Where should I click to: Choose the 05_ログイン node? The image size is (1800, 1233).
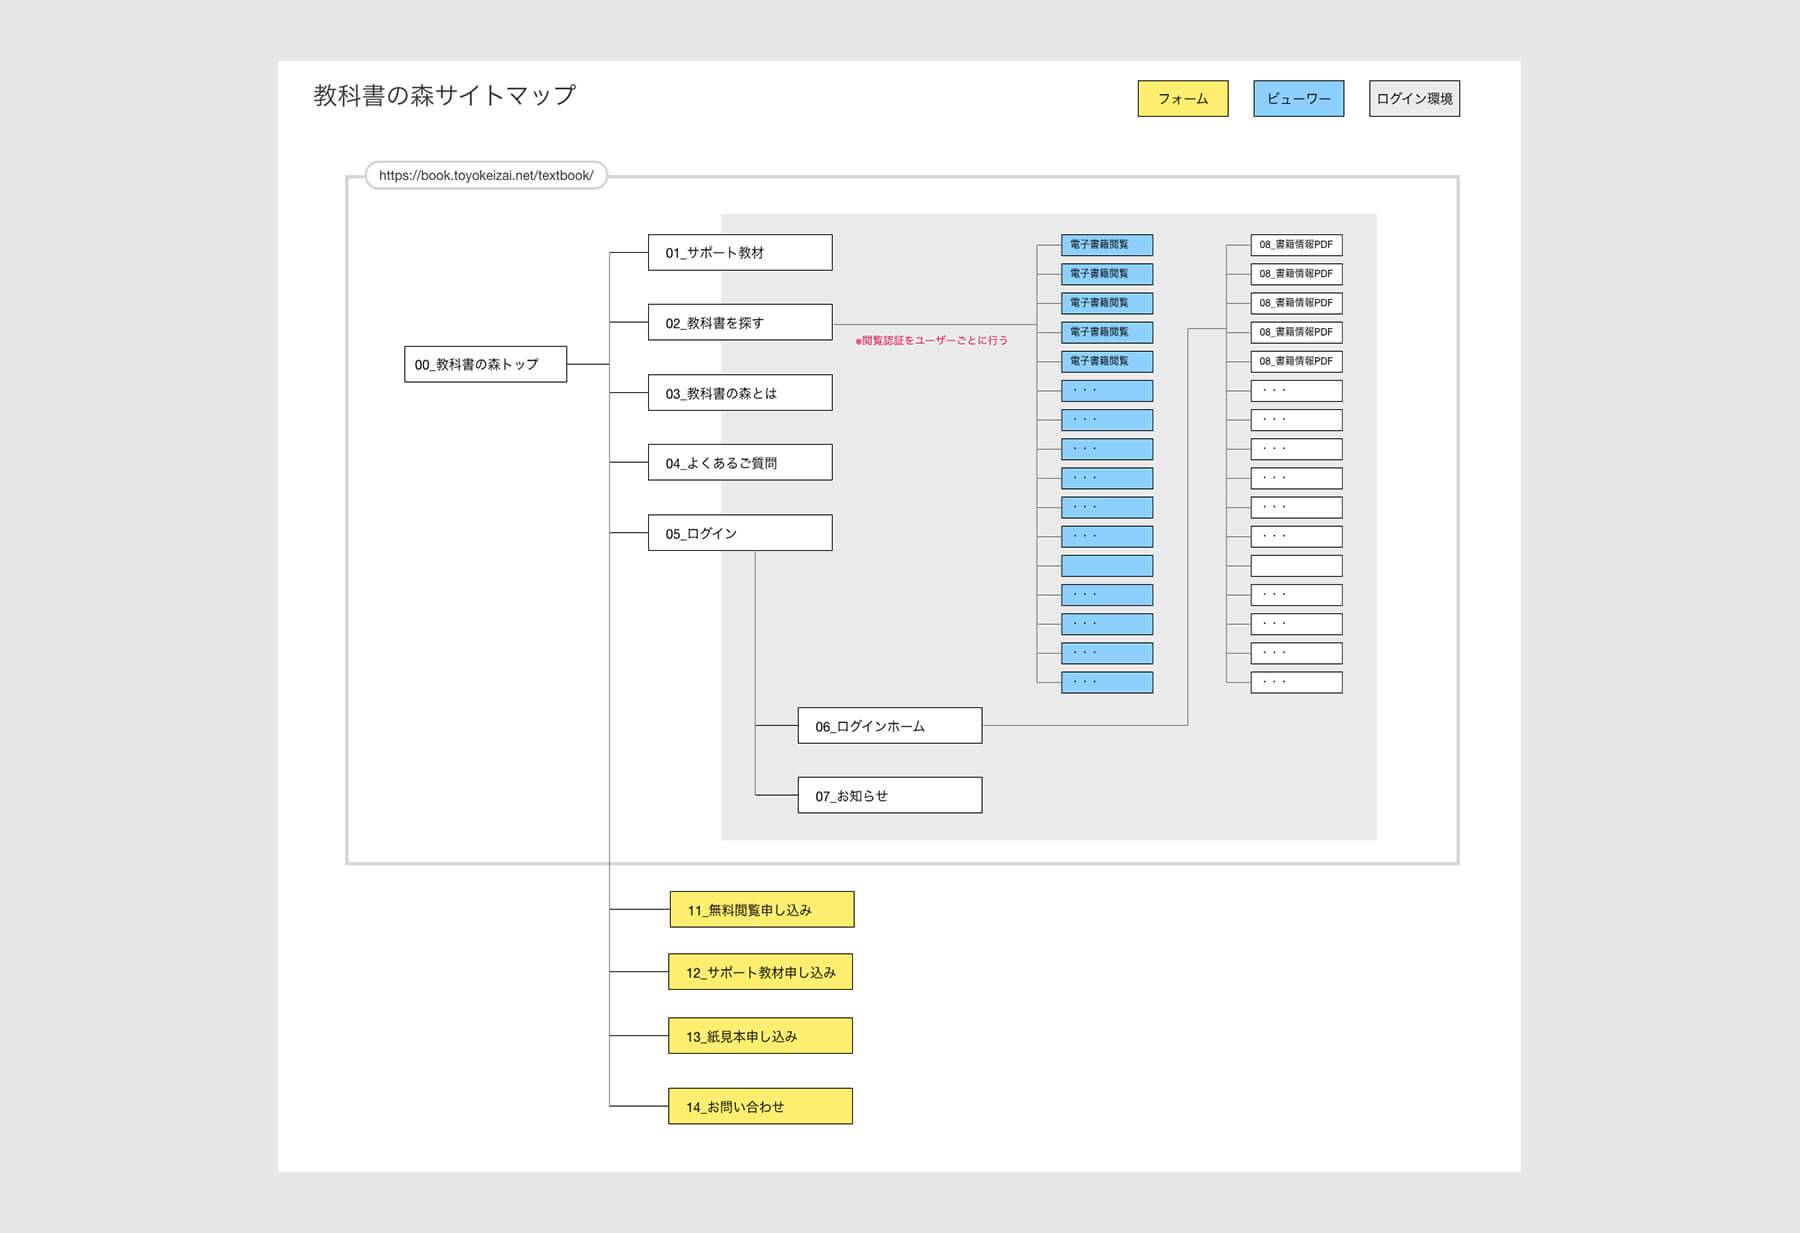pos(740,532)
